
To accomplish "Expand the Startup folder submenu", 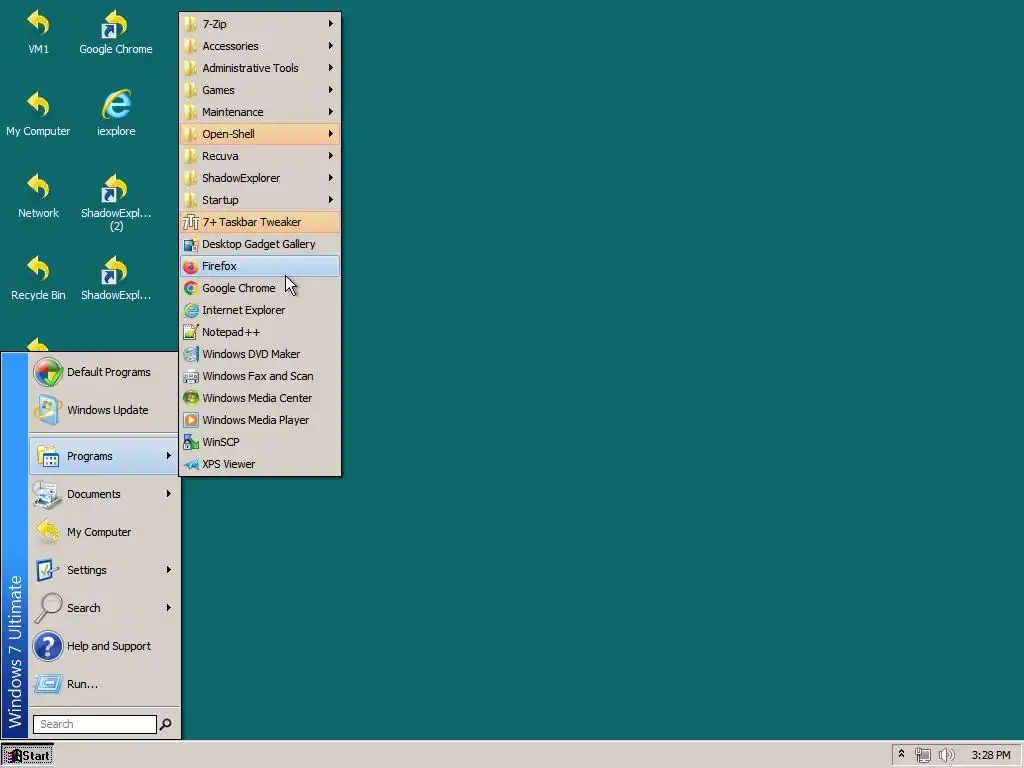I will point(260,200).
